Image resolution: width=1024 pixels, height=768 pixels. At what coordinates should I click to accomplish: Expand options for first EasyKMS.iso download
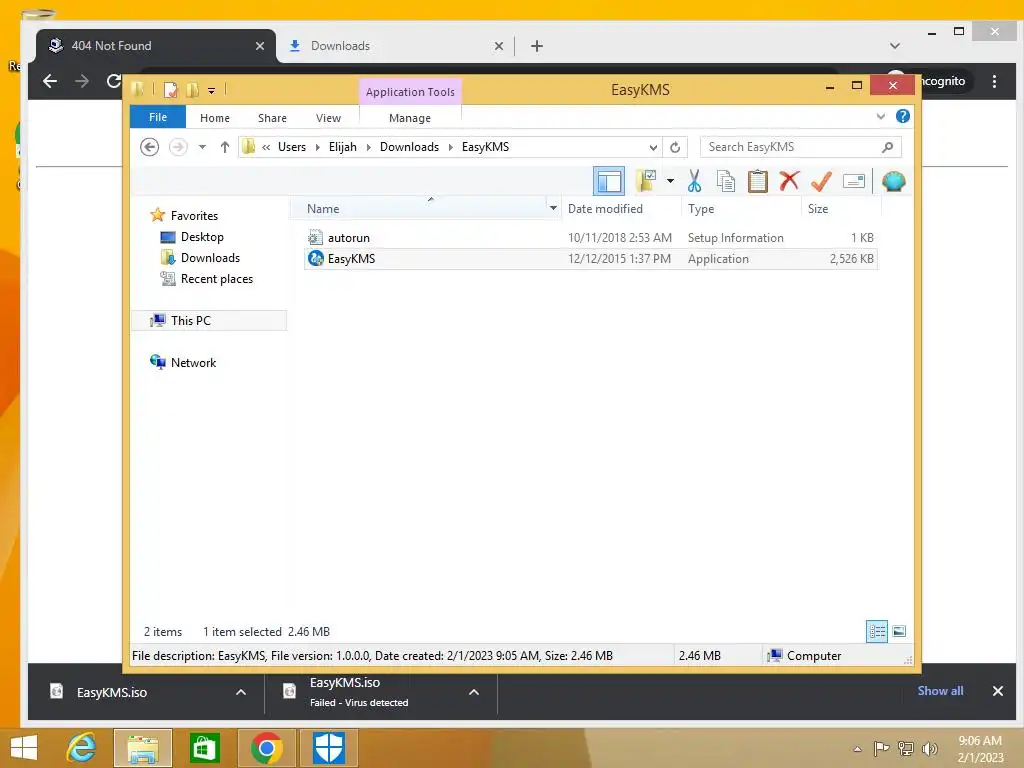point(241,692)
